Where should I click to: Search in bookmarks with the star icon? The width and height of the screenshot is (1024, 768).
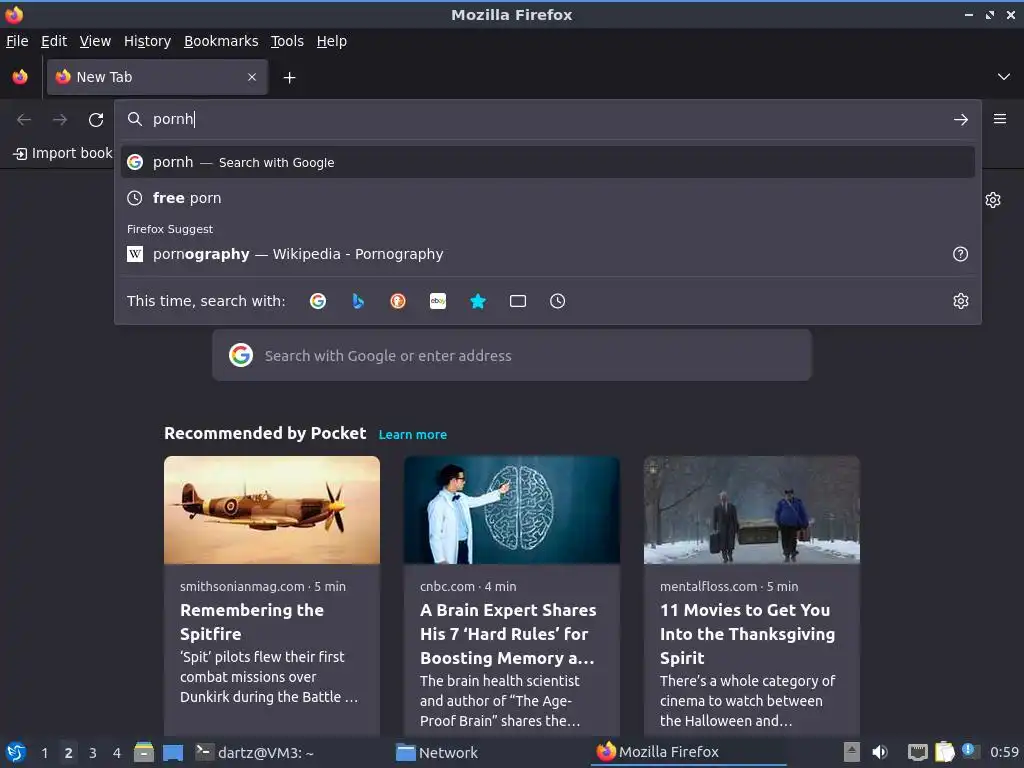point(478,301)
